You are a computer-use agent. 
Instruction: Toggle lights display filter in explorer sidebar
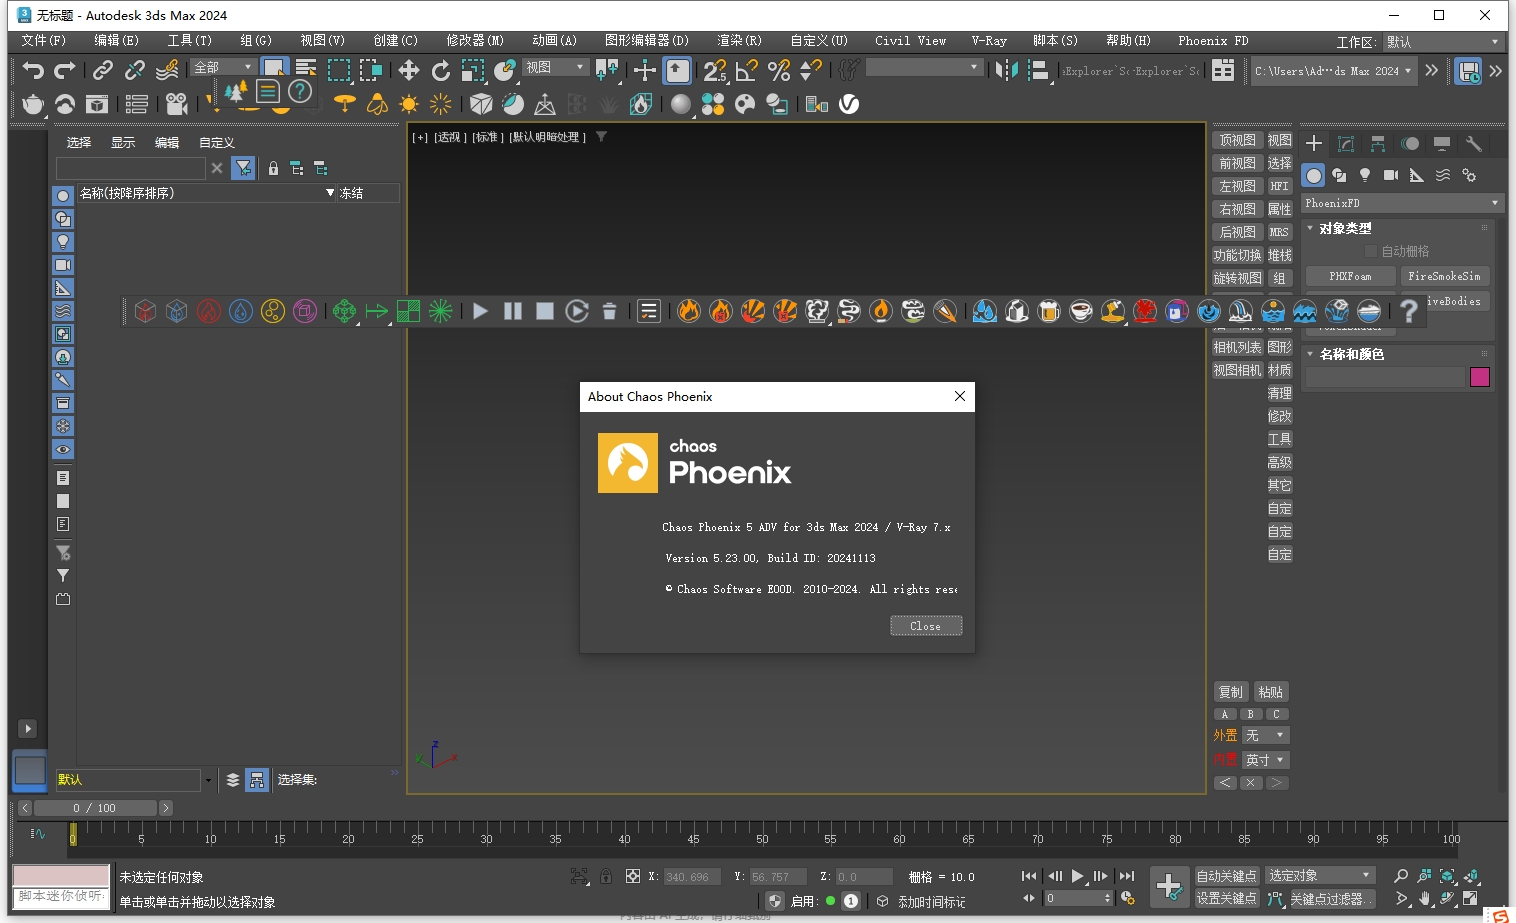coord(63,242)
